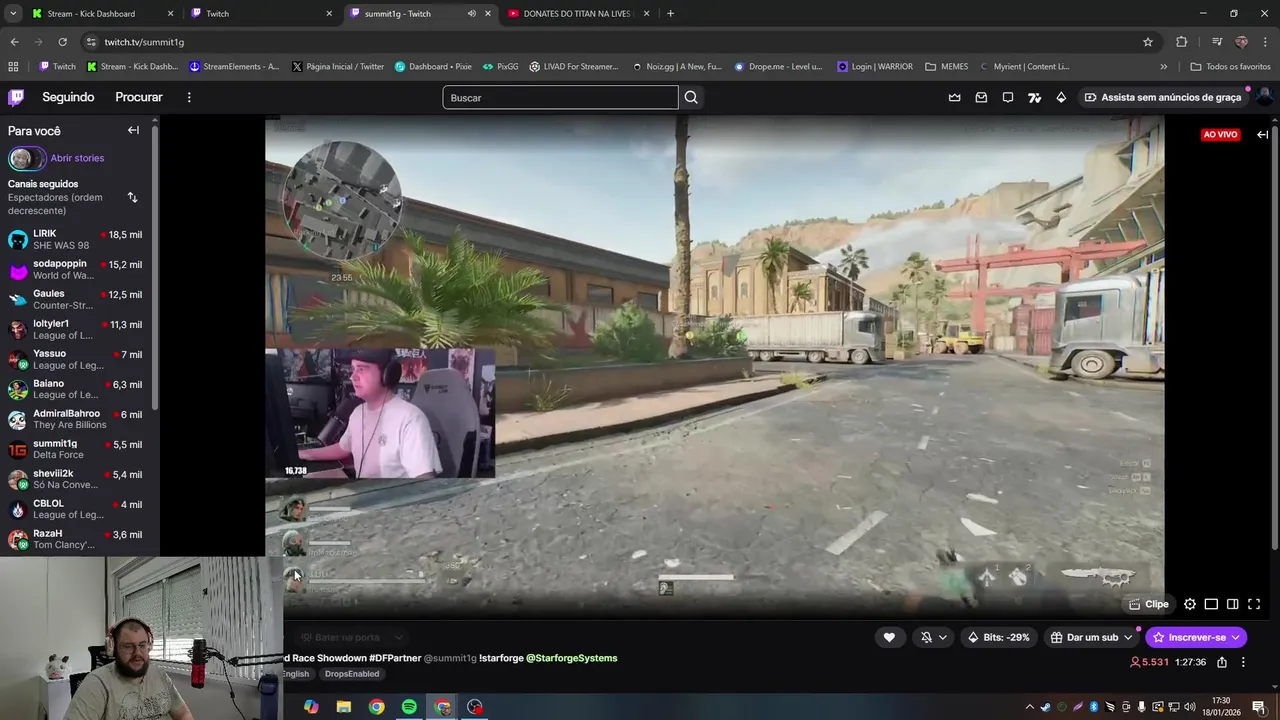Open Gaules channel in sidebar
Viewport: 1280px width, 720px height.
78,300
